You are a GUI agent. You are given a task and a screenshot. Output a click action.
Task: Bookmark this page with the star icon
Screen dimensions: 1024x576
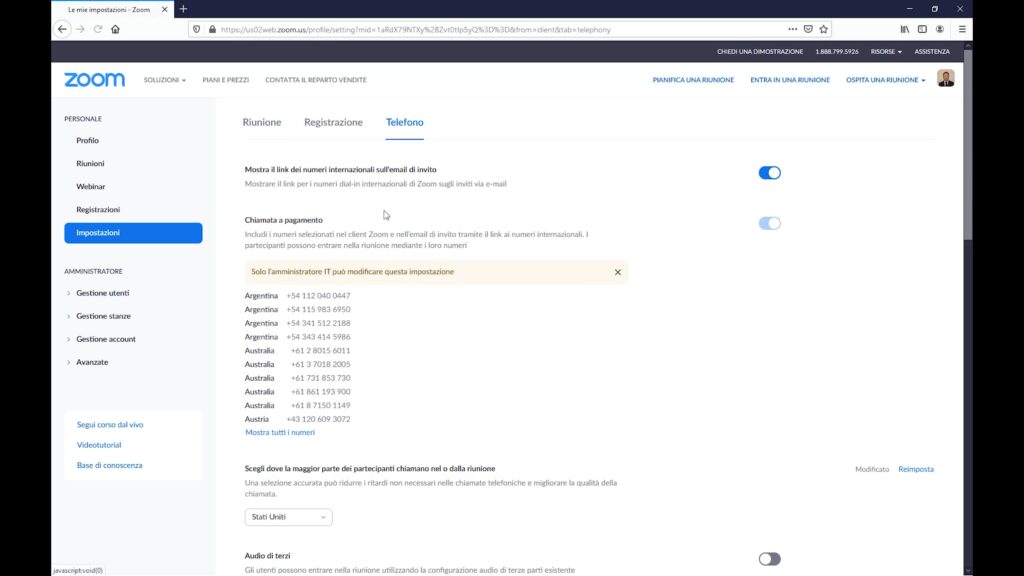tap(822, 29)
